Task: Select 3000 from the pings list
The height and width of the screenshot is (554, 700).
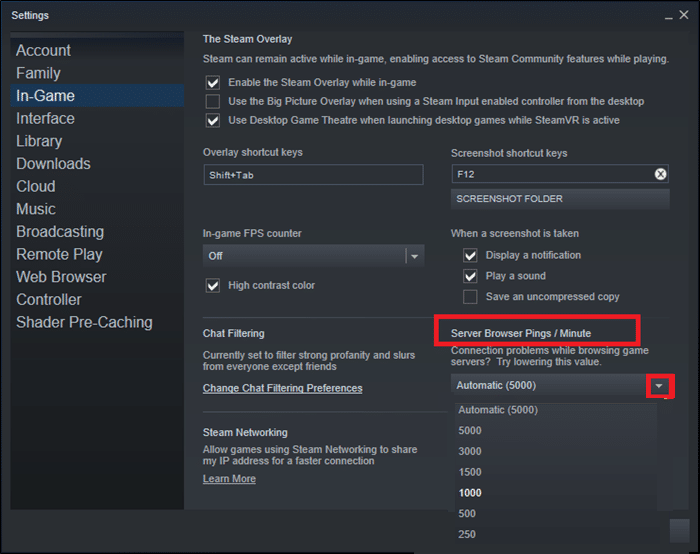Action: 470,452
